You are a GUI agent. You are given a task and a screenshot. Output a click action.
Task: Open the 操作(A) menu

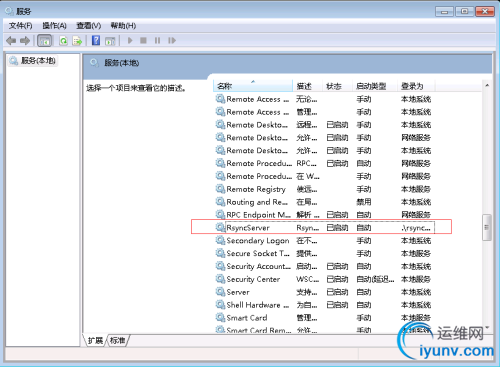tap(54, 26)
